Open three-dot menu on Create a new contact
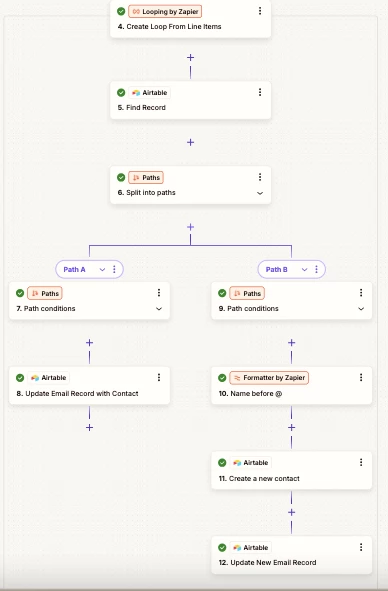This screenshot has width=388, height=591. point(361,462)
